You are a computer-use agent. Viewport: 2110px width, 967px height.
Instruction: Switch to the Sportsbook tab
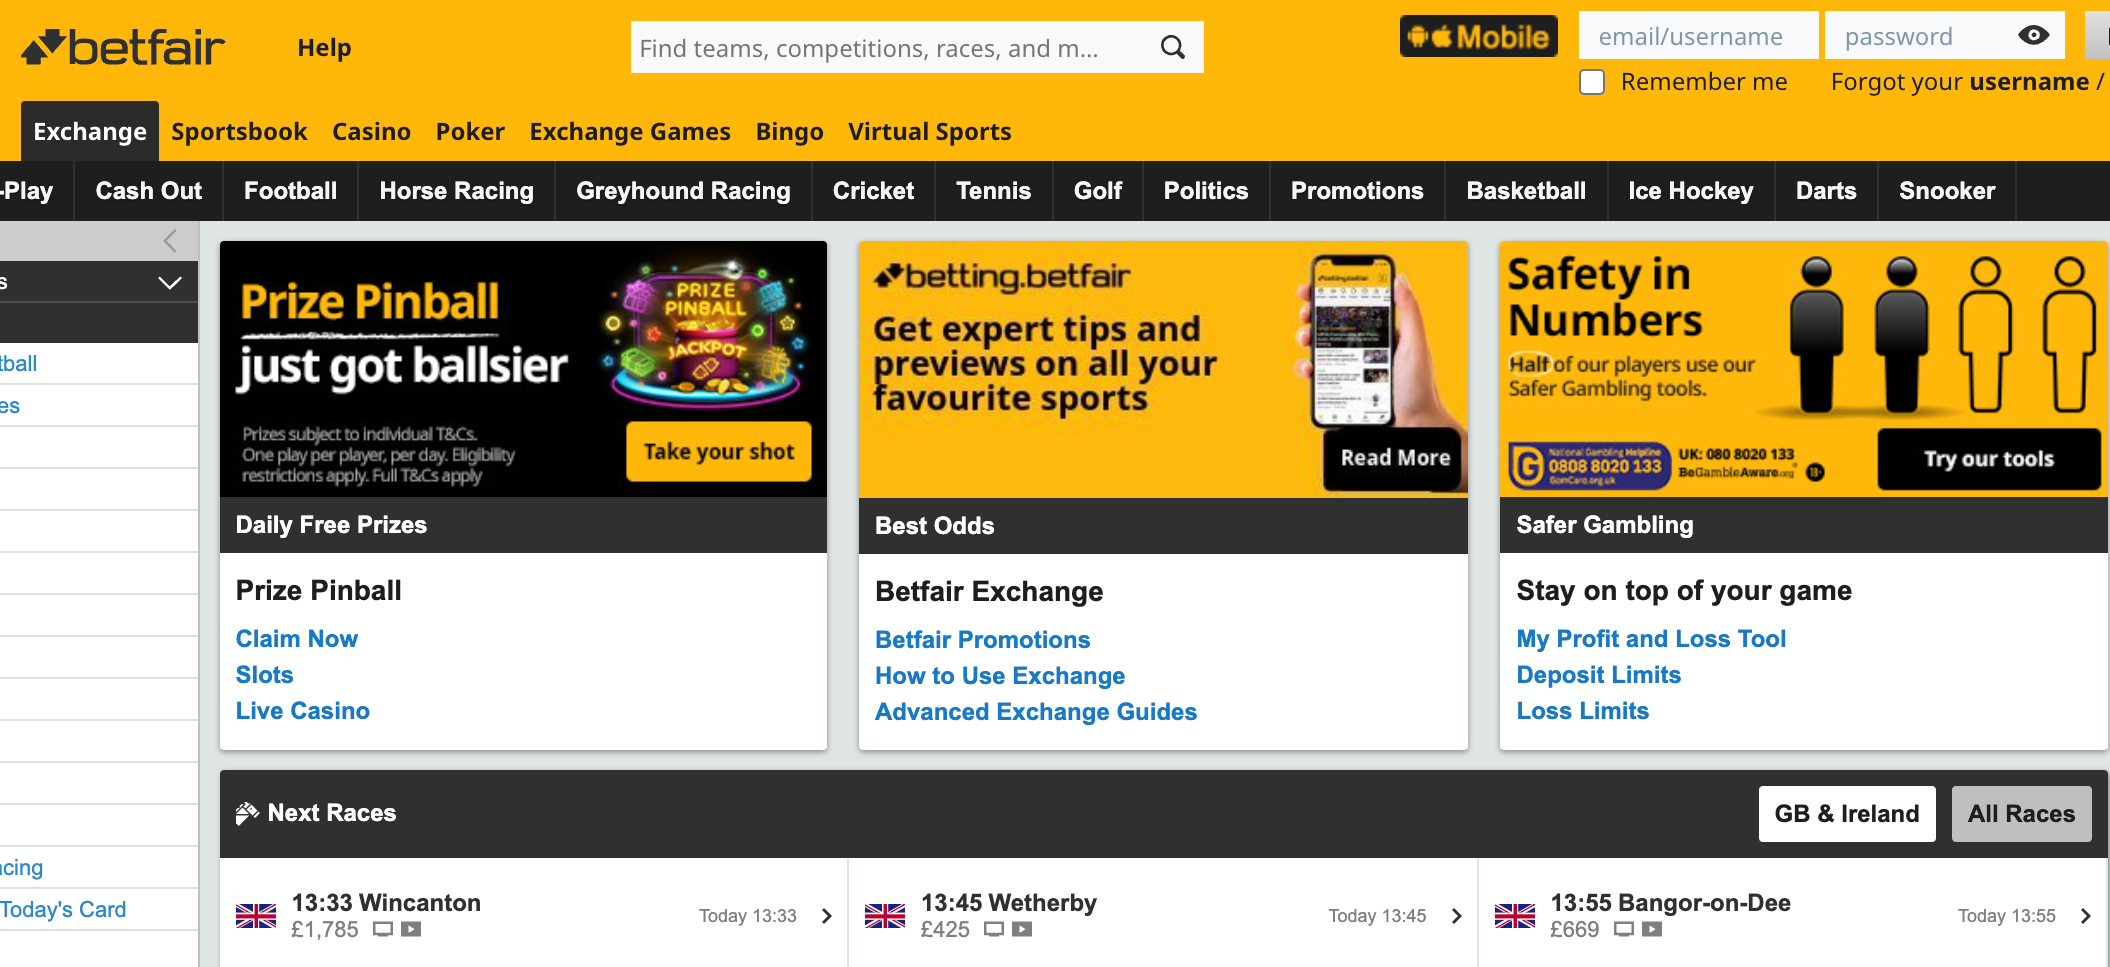click(239, 132)
